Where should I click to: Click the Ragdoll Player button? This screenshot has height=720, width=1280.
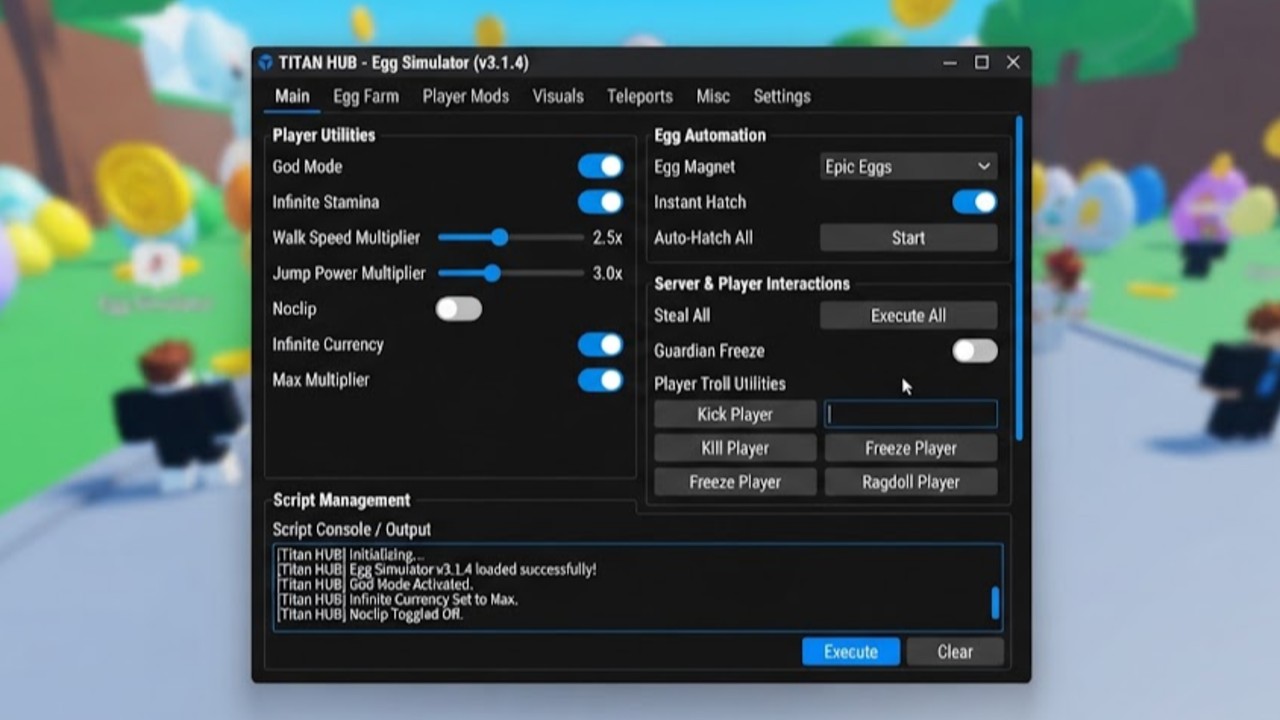click(x=911, y=482)
